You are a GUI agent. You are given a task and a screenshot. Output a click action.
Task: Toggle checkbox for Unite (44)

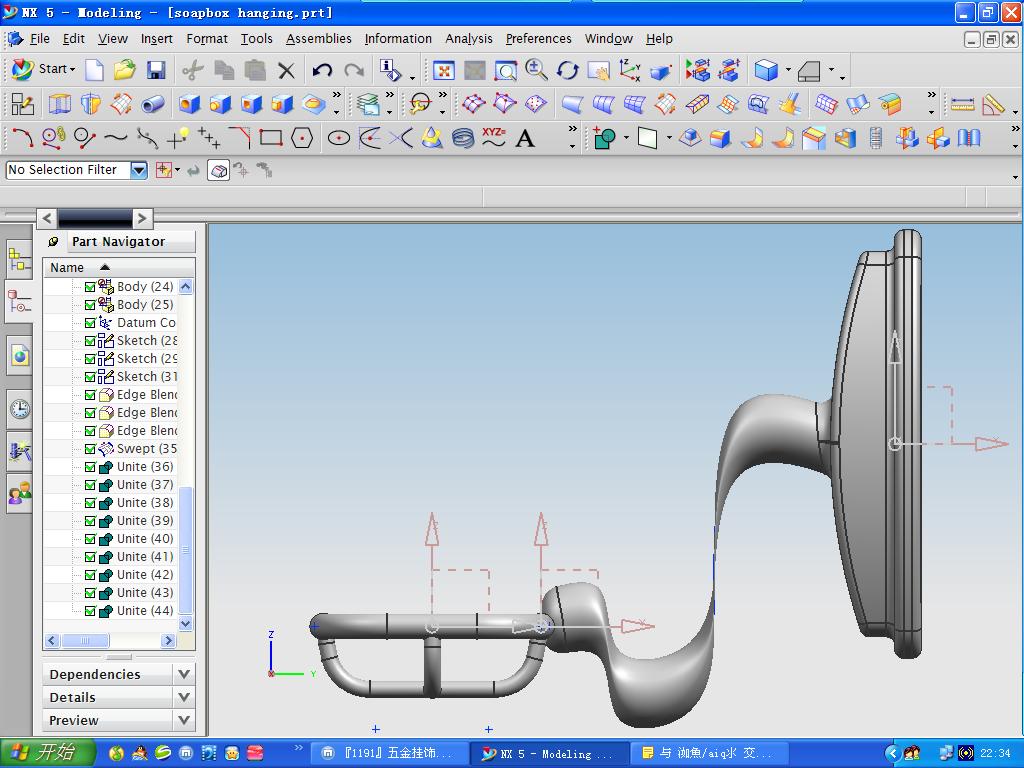click(90, 611)
